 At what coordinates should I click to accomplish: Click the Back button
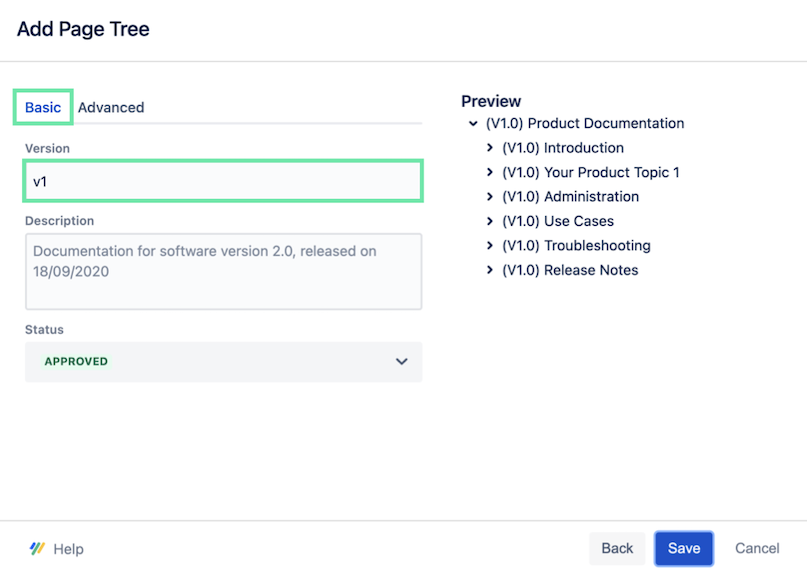pos(617,548)
